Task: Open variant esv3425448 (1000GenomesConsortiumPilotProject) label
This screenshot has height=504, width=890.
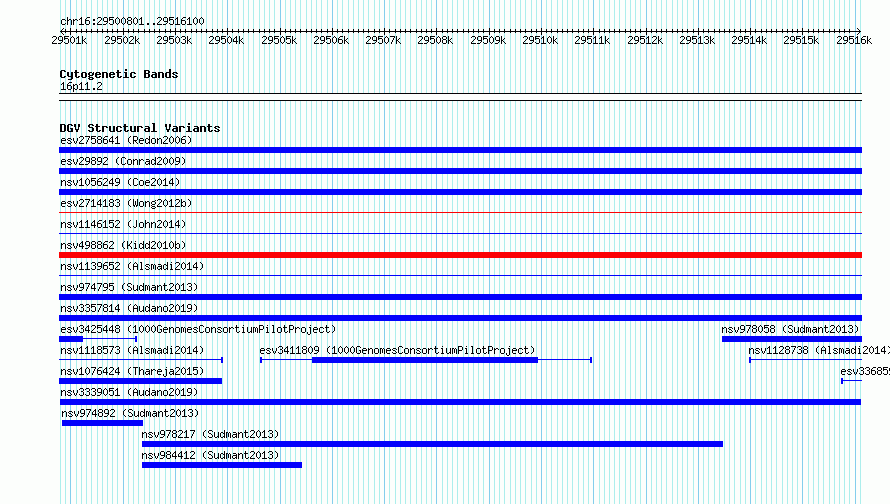Action: 198,329
